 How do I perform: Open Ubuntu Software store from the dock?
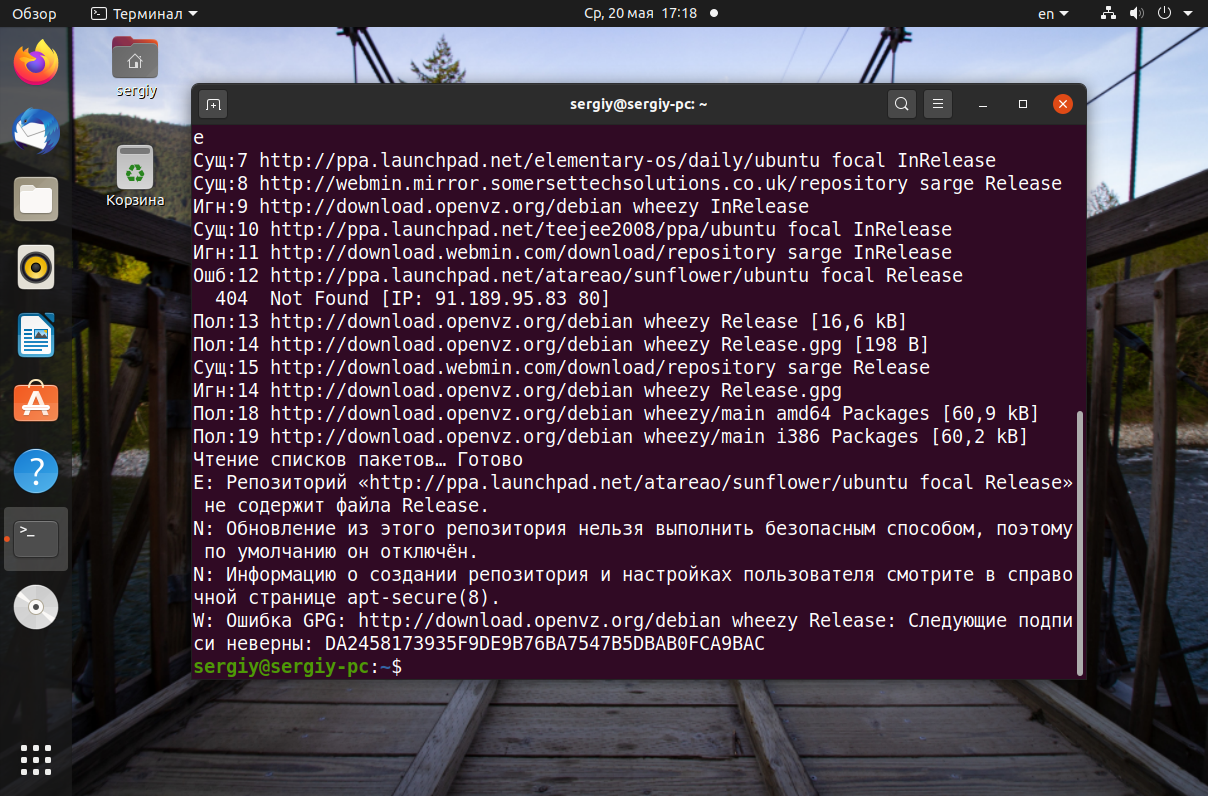pos(36,403)
